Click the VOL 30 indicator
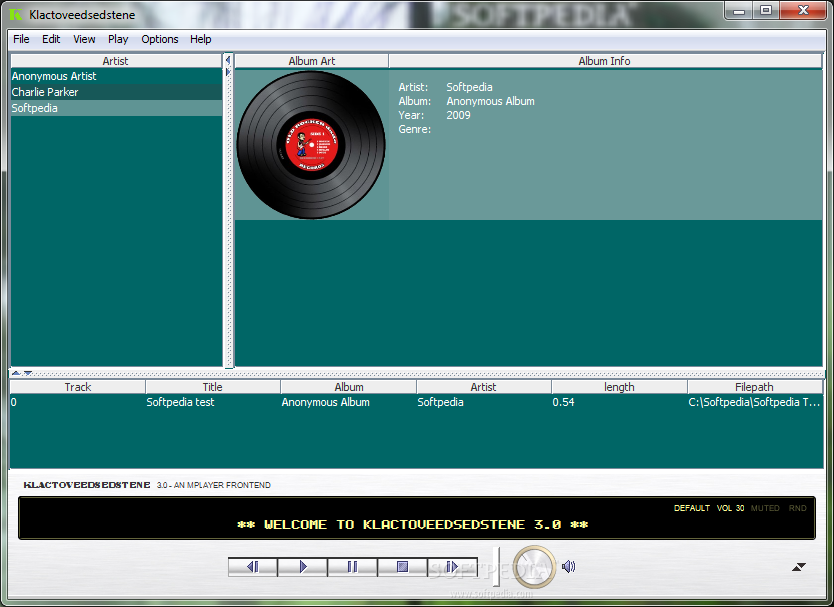This screenshot has width=834, height=607. 730,508
